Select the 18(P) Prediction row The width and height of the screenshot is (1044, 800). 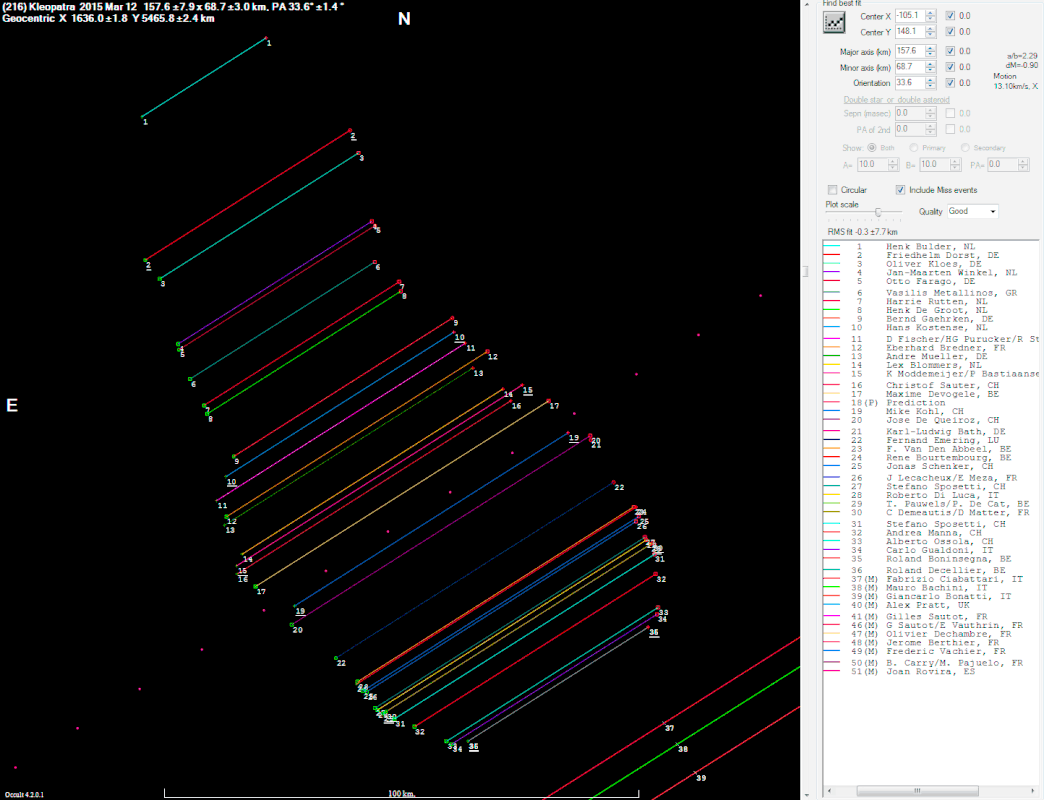(x=930, y=403)
